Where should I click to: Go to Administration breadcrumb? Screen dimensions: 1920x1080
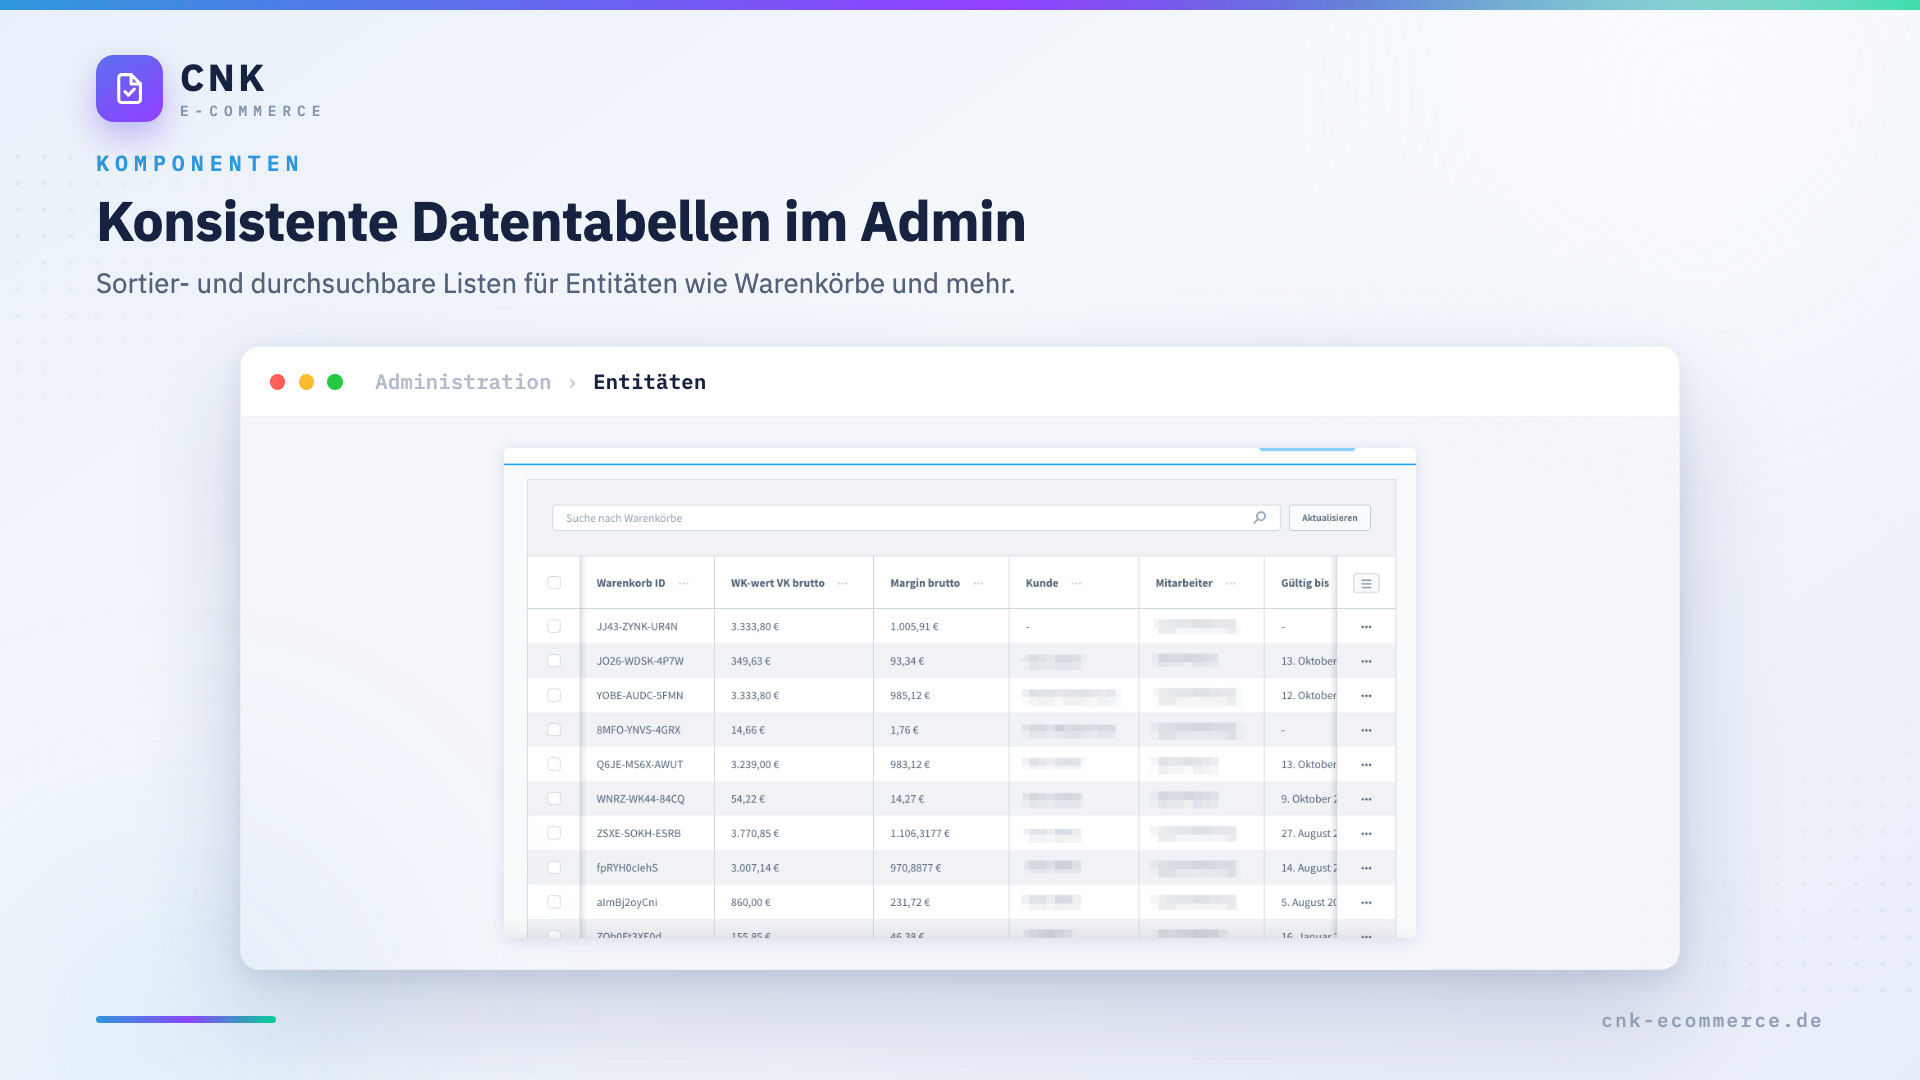[x=463, y=382]
